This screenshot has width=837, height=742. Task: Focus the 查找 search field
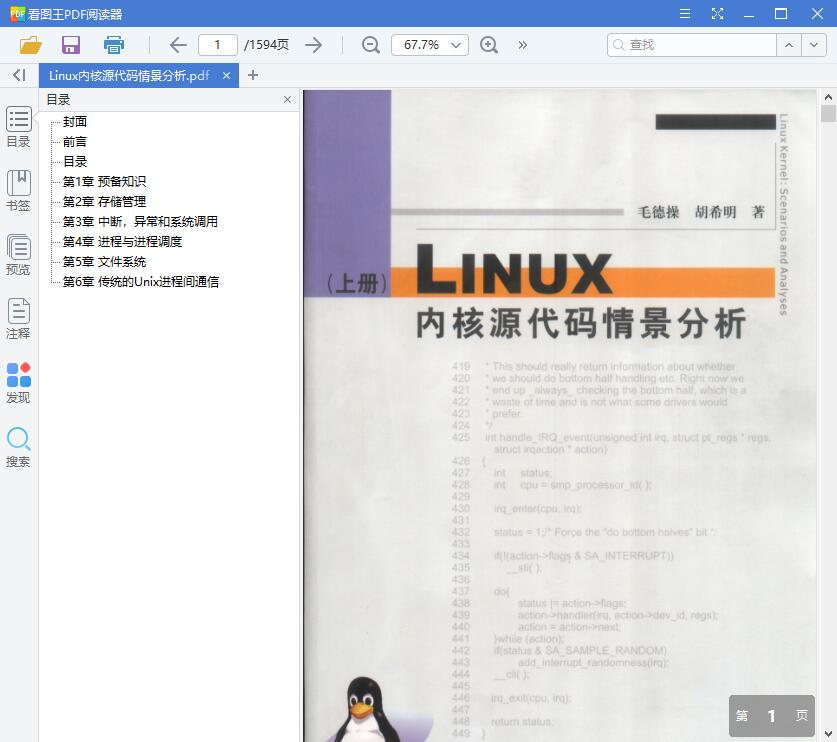[x=691, y=45]
